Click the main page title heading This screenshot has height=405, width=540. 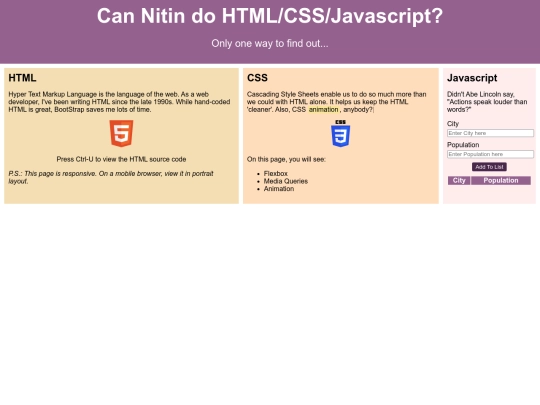click(x=270, y=16)
